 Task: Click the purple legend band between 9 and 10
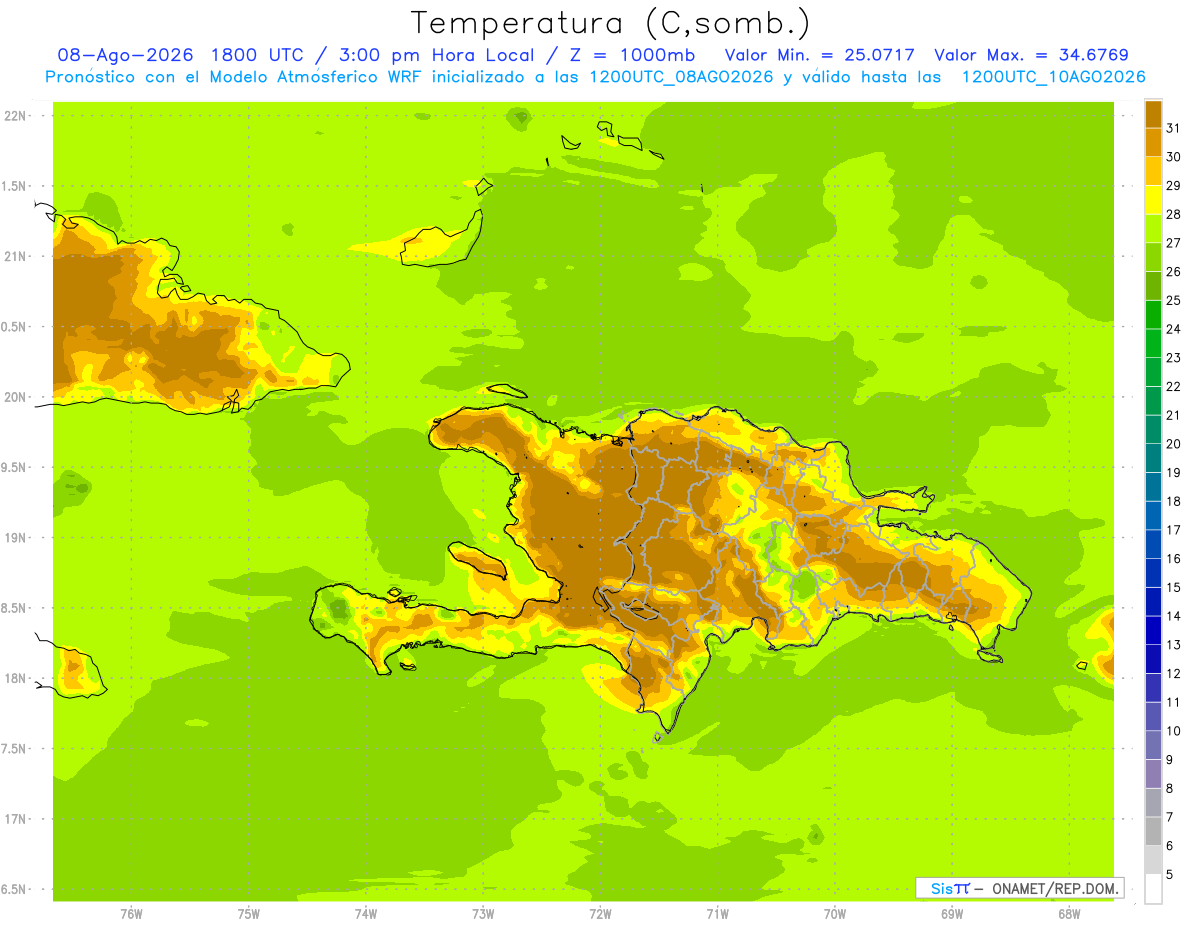click(1153, 745)
